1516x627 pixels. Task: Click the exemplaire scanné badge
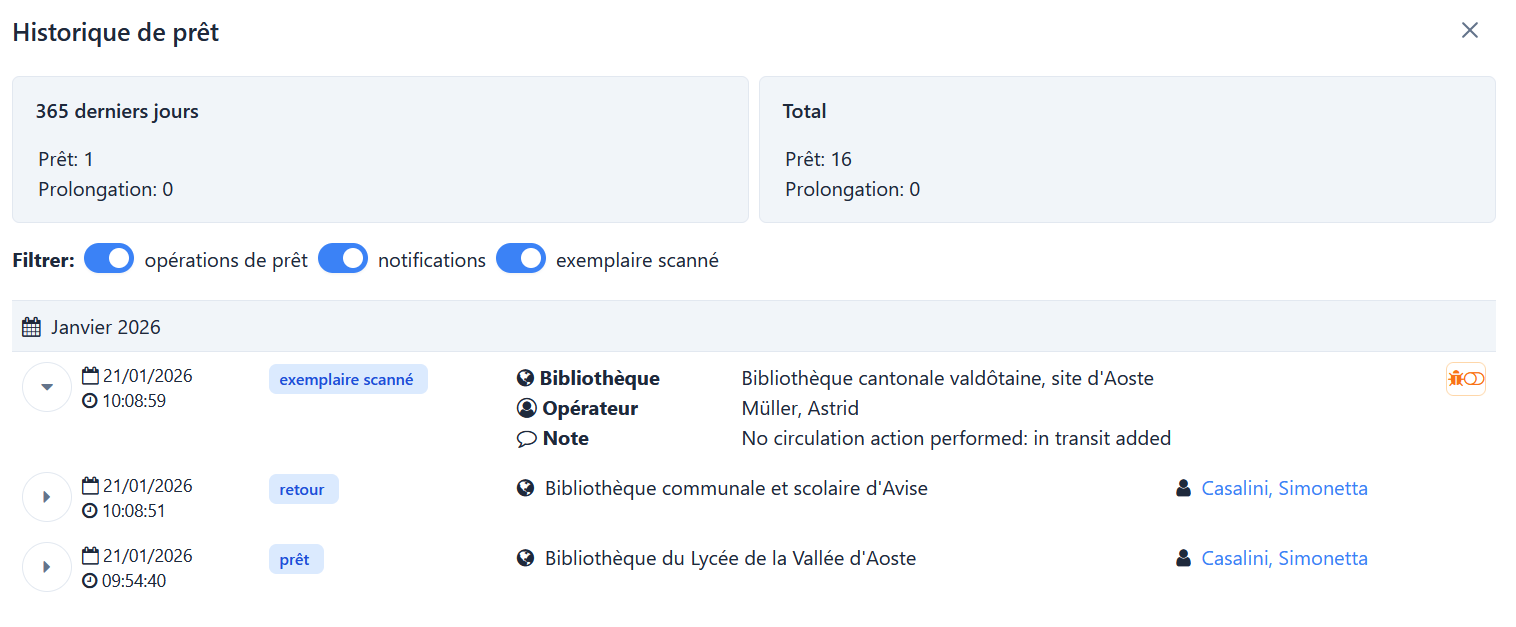347,380
